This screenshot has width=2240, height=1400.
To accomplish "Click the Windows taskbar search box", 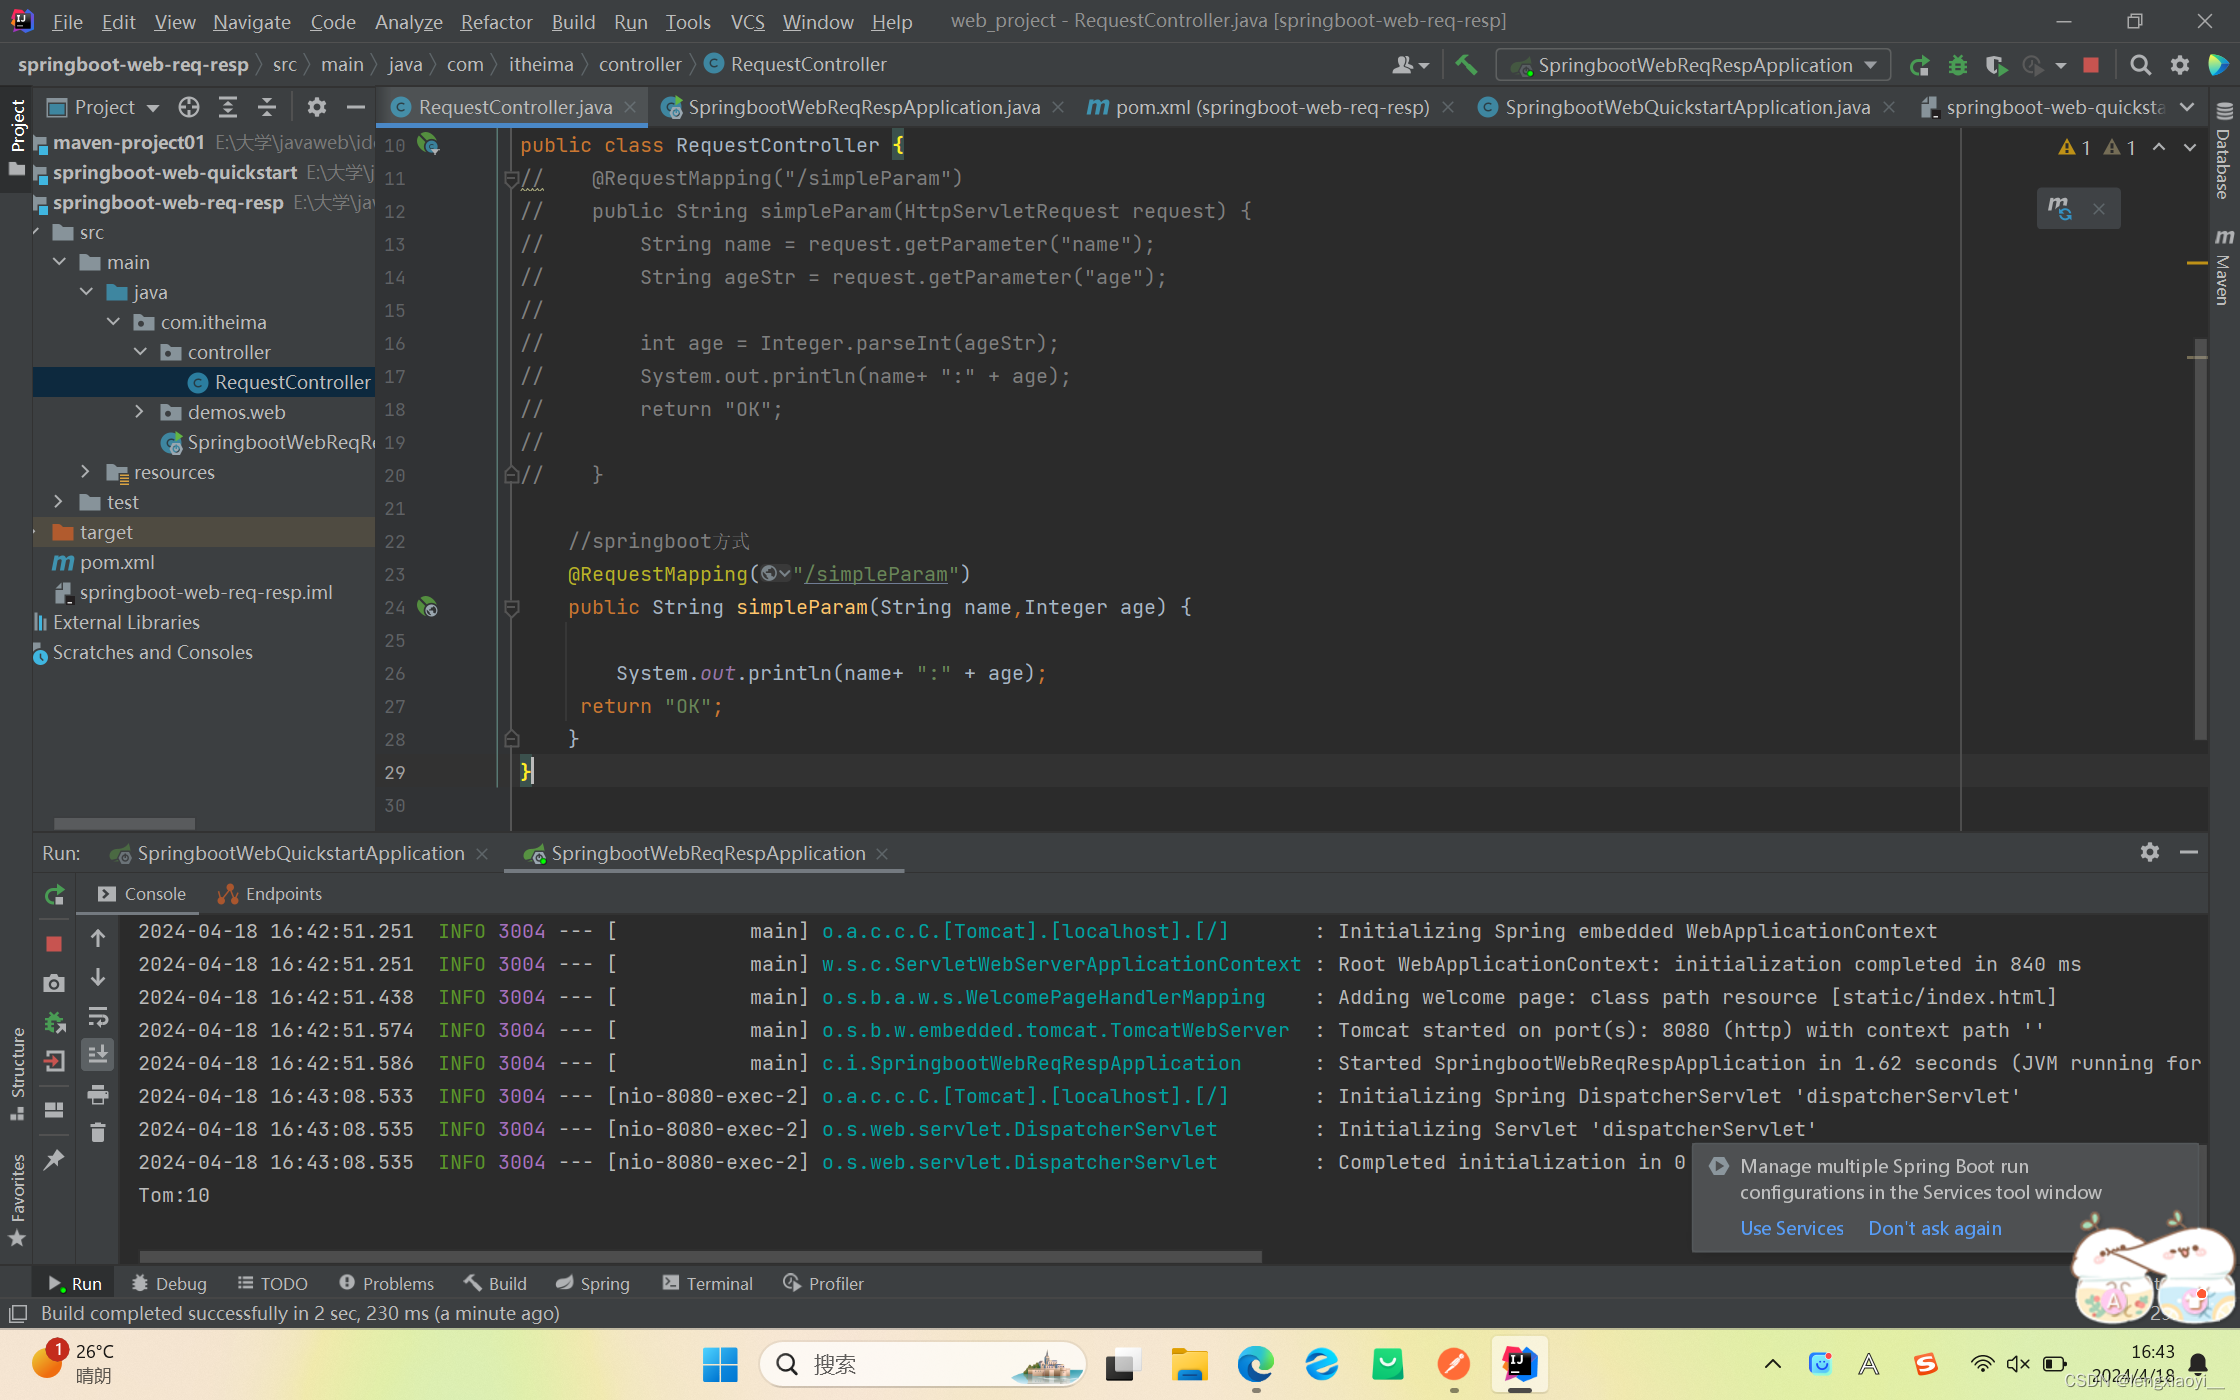I will coord(922,1364).
